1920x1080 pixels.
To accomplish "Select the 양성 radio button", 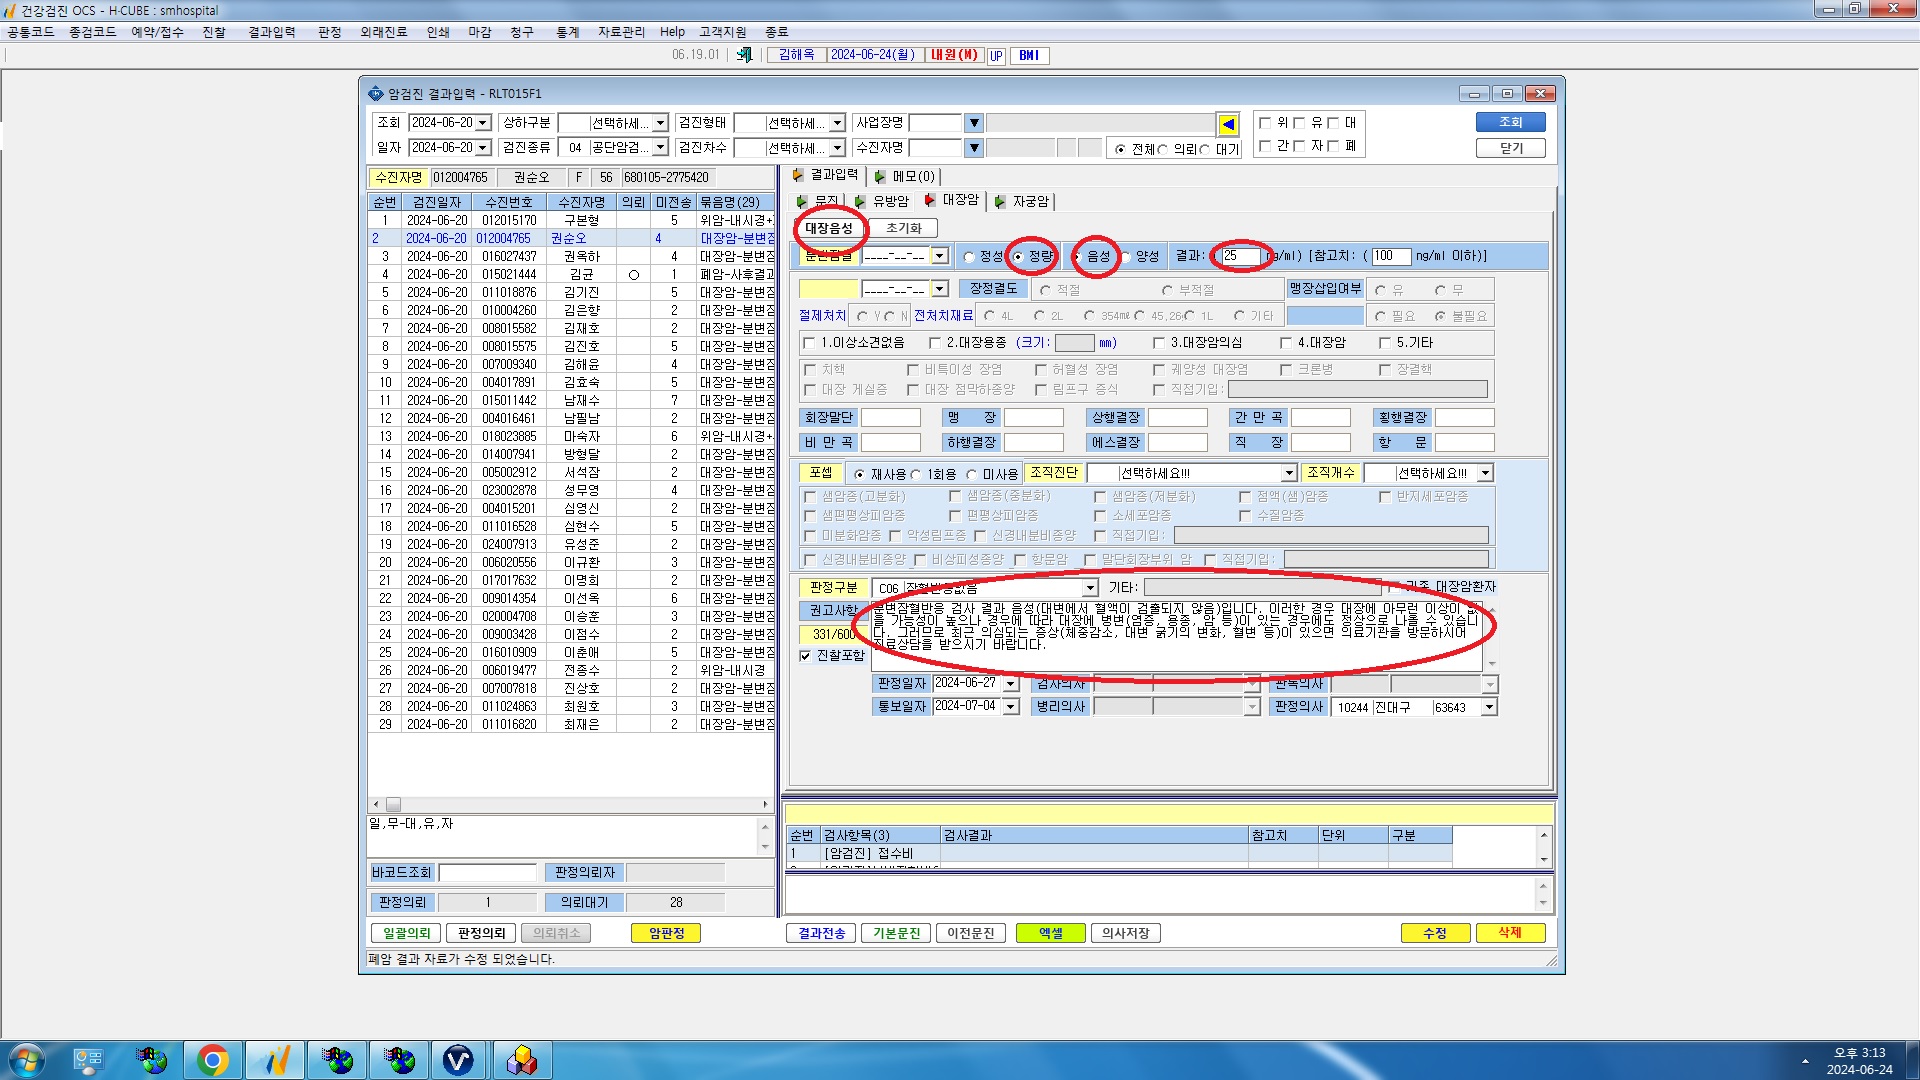I will [1126, 257].
